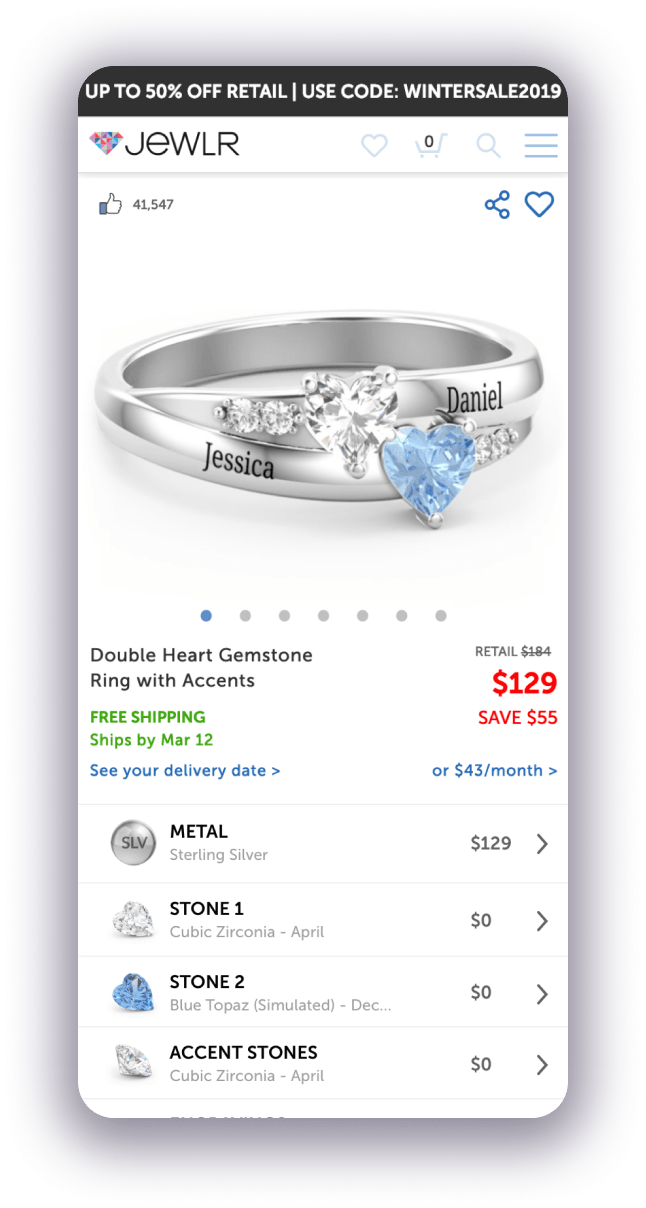Expand the Metal option chevron
Image resolution: width=646 pixels, height=1208 pixels.
point(542,844)
